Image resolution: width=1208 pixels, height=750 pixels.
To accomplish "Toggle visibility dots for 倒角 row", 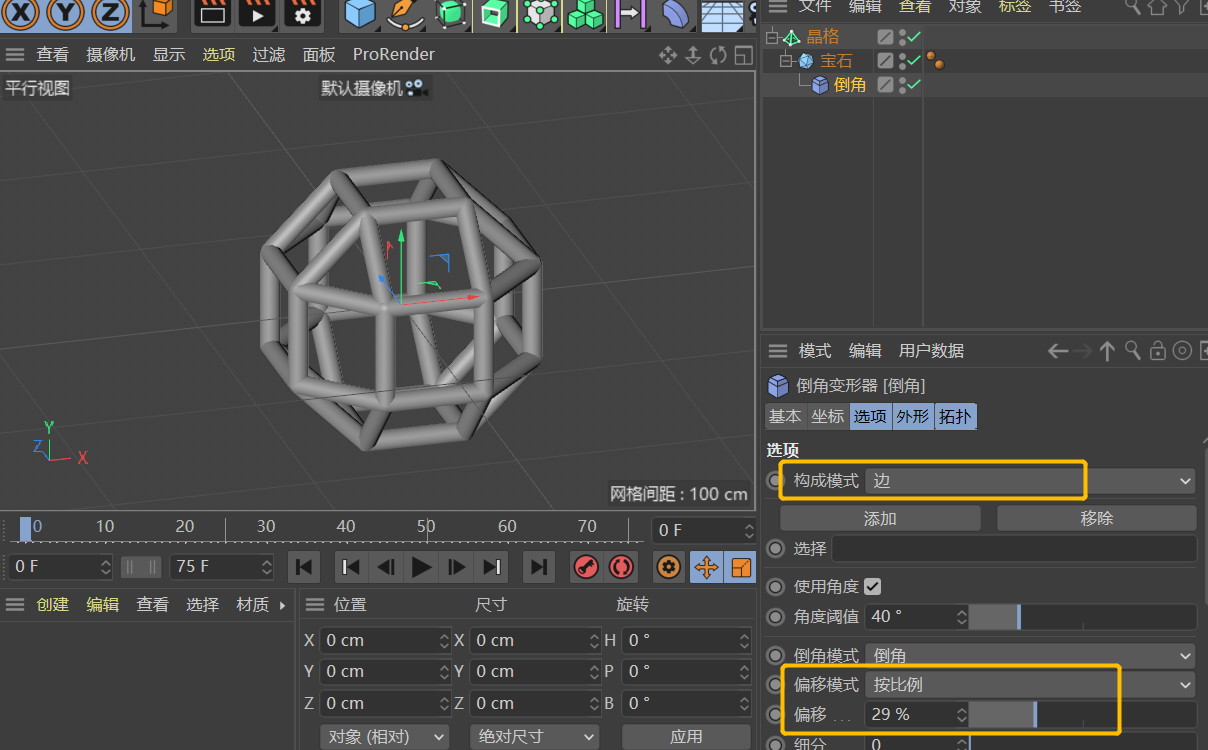I will [x=902, y=85].
